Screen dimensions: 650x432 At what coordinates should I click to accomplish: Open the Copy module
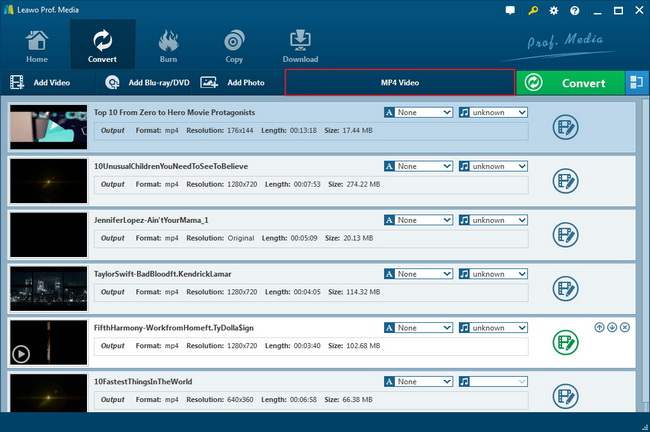click(x=234, y=46)
